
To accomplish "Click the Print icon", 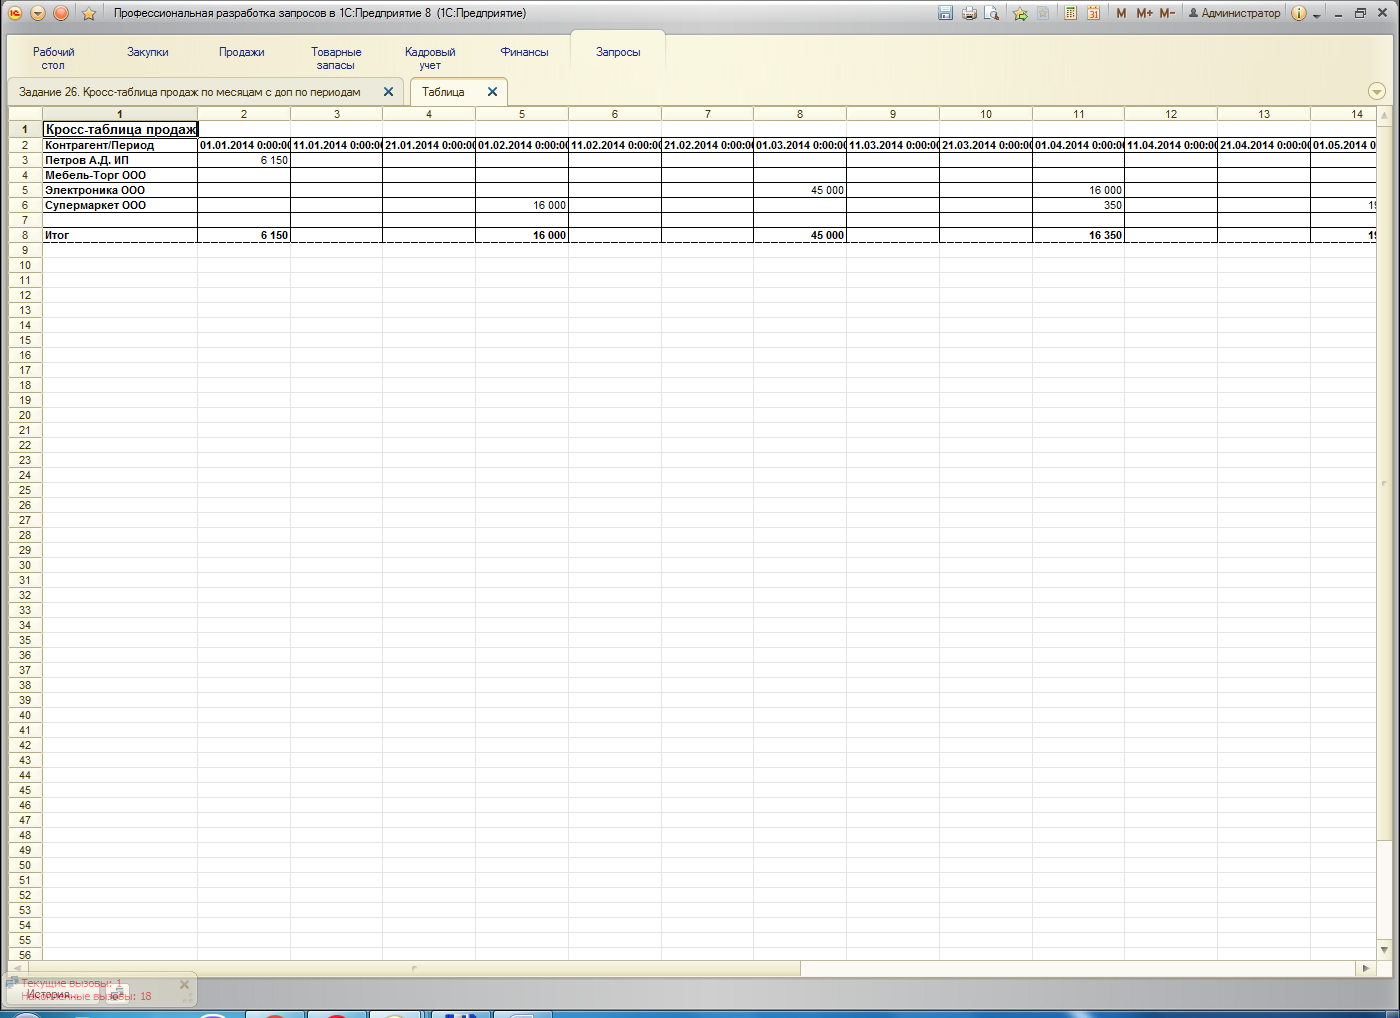I will [968, 13].
